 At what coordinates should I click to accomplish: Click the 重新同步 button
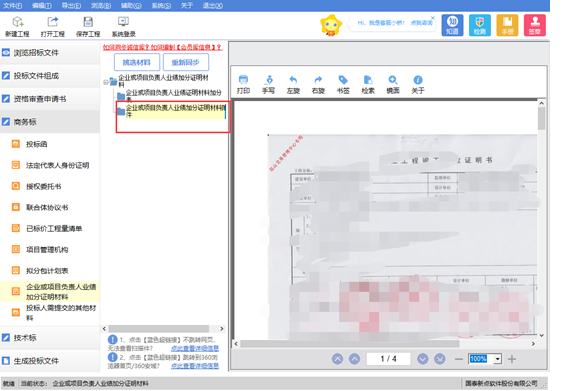186,62
